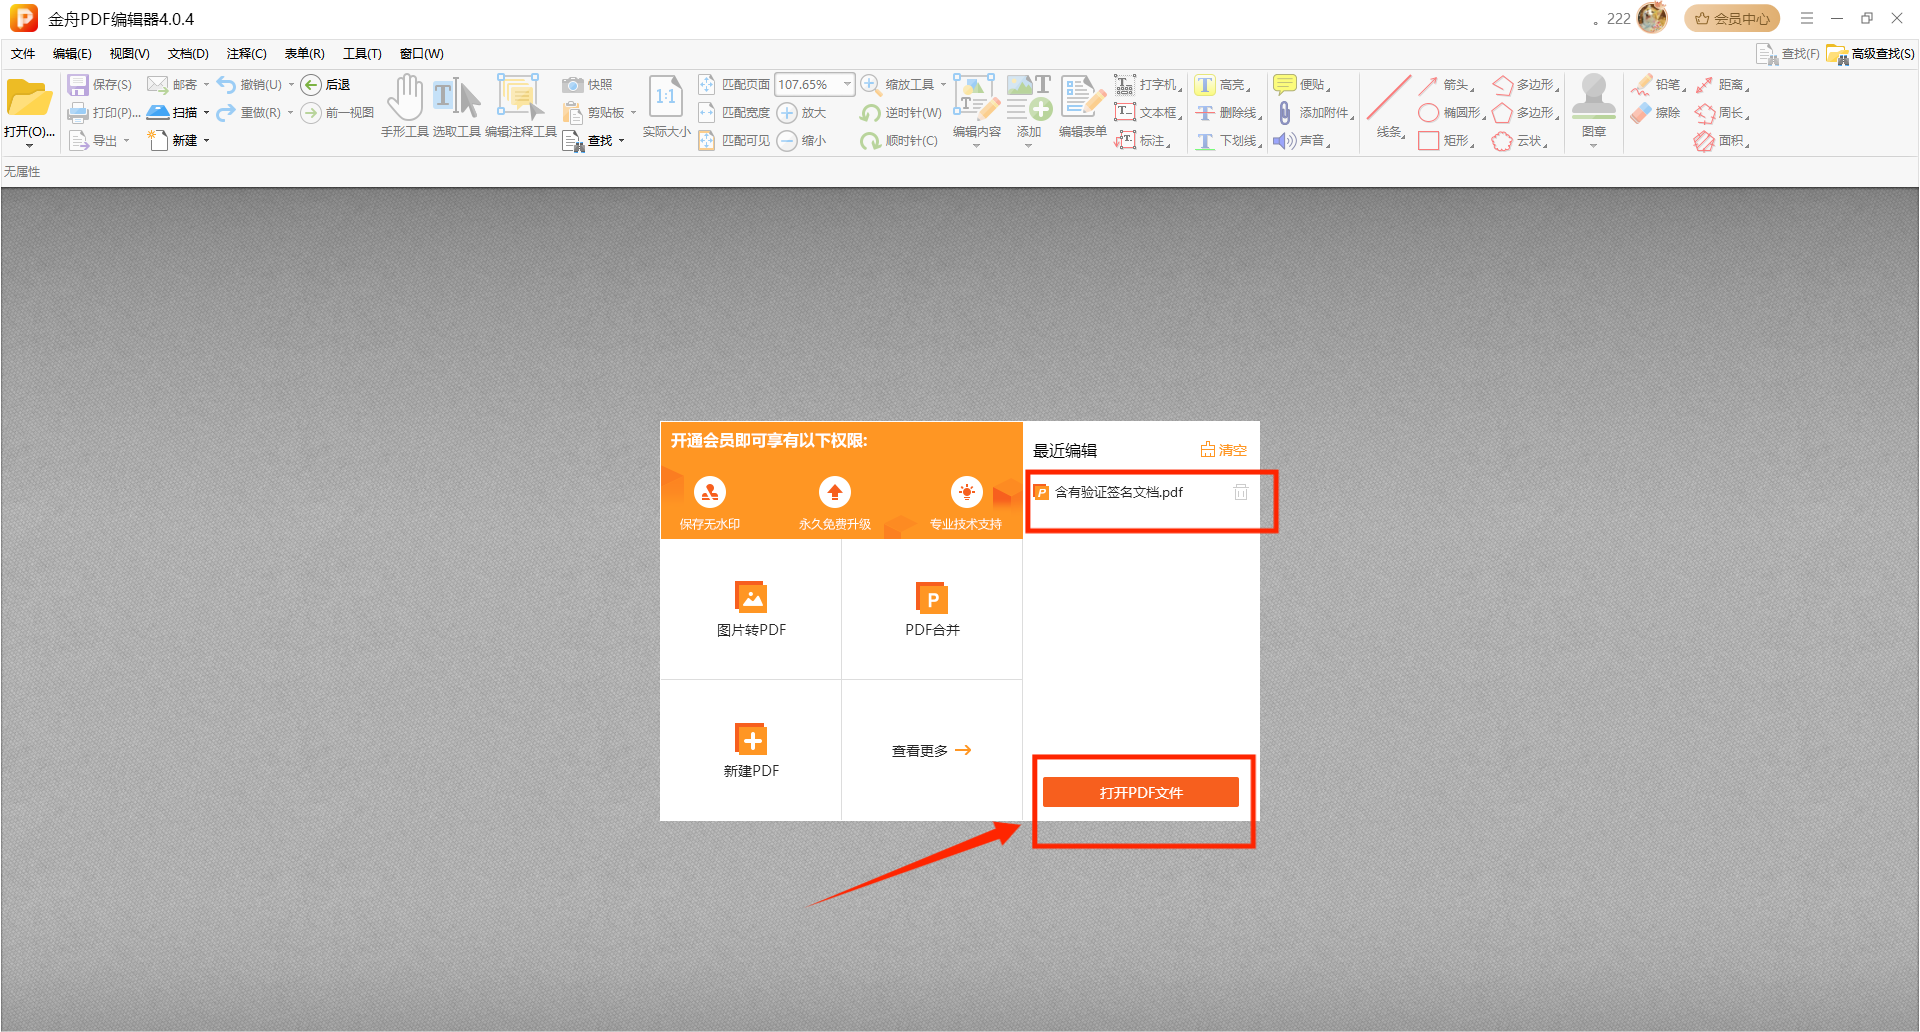Click the 实际大小 actual size icon
1920x1032 pixels.
[666, 98]
